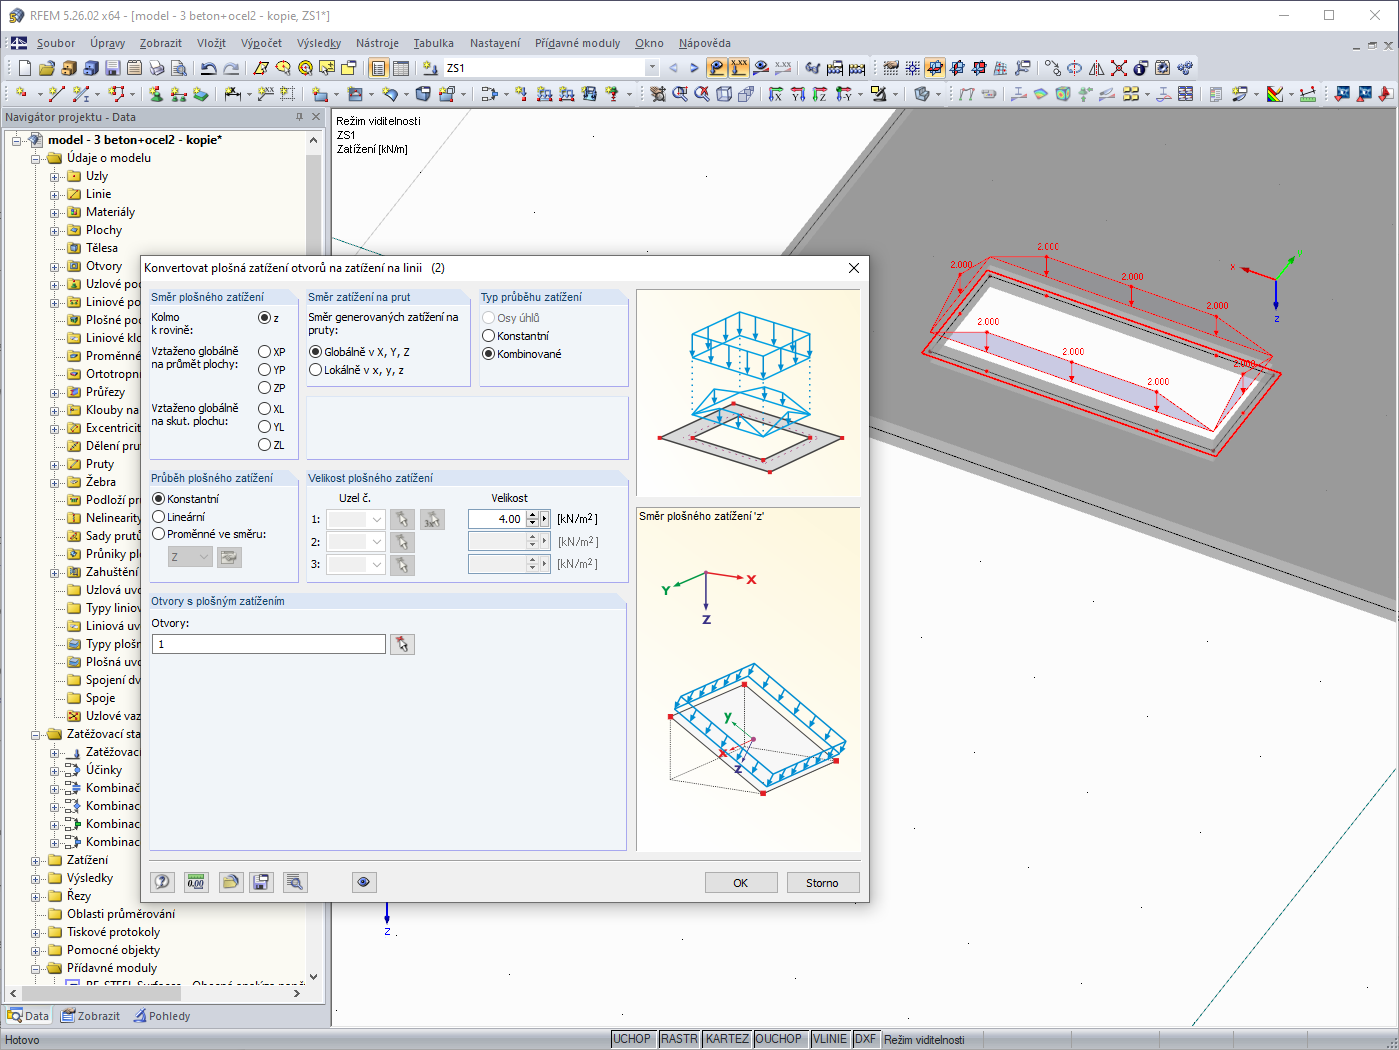Click the red Delete cross icon in toolbar
This screenshot has height=1050, width=1399.
(1119, 68)
